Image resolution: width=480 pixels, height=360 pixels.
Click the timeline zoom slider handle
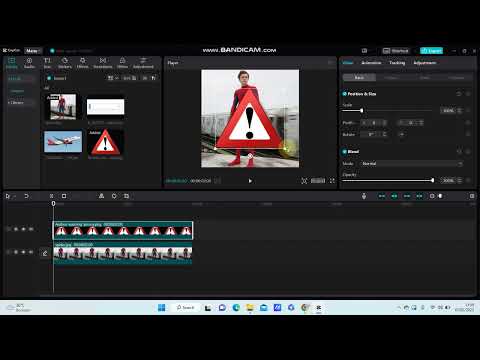(x=440, y=196)
